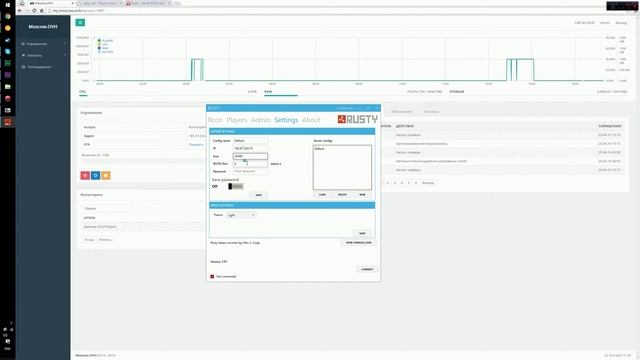The width and height of the screenshot is (640, 360).
Task: Toggle the teal hamburger menu in Moscow.OVH
Action: point(80,22)
